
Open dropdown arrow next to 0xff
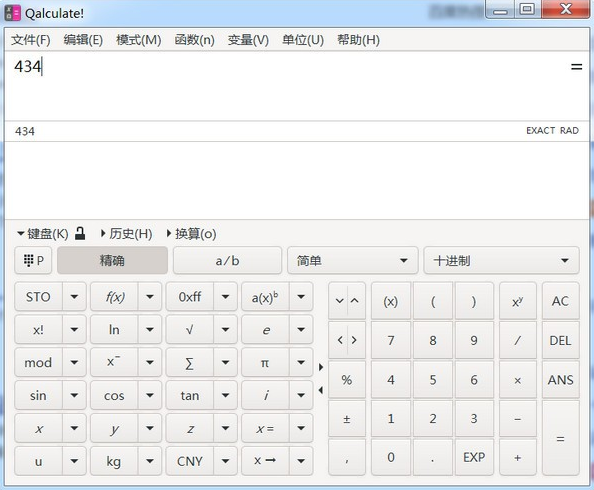pyautogui.click(x=225, y=297)
